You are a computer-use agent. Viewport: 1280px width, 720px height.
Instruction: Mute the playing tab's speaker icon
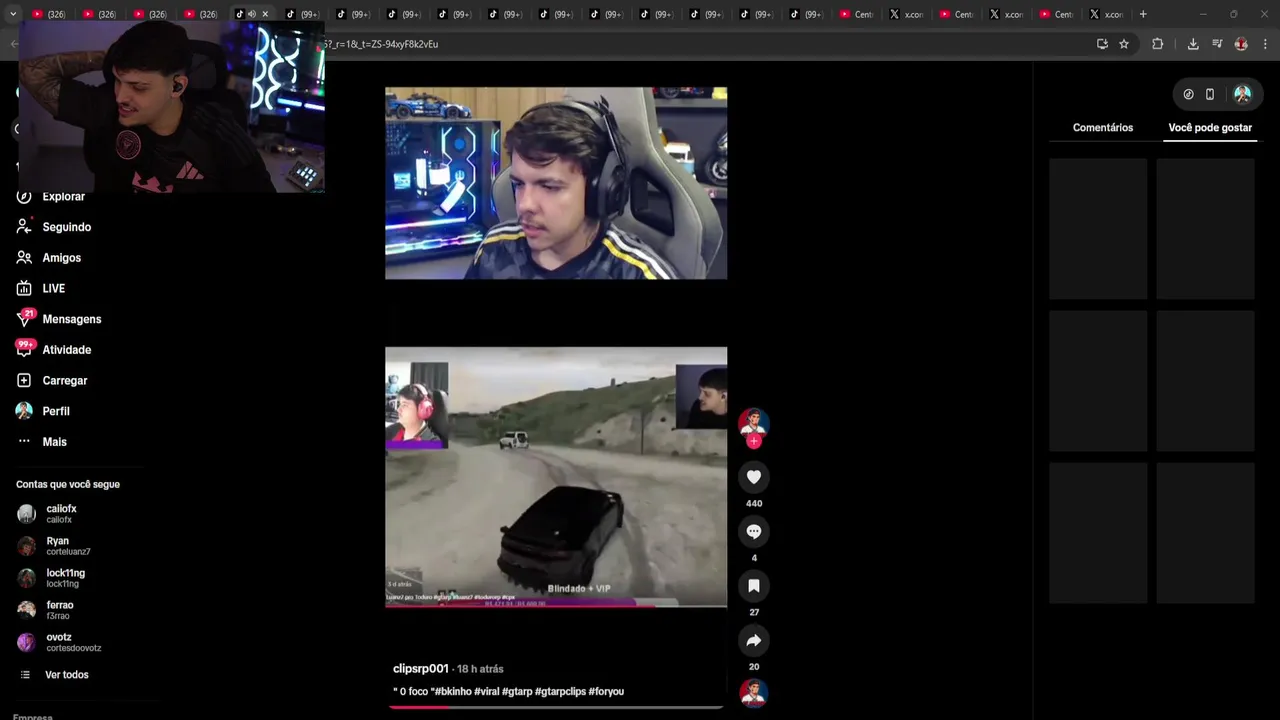tap(251, 14)
